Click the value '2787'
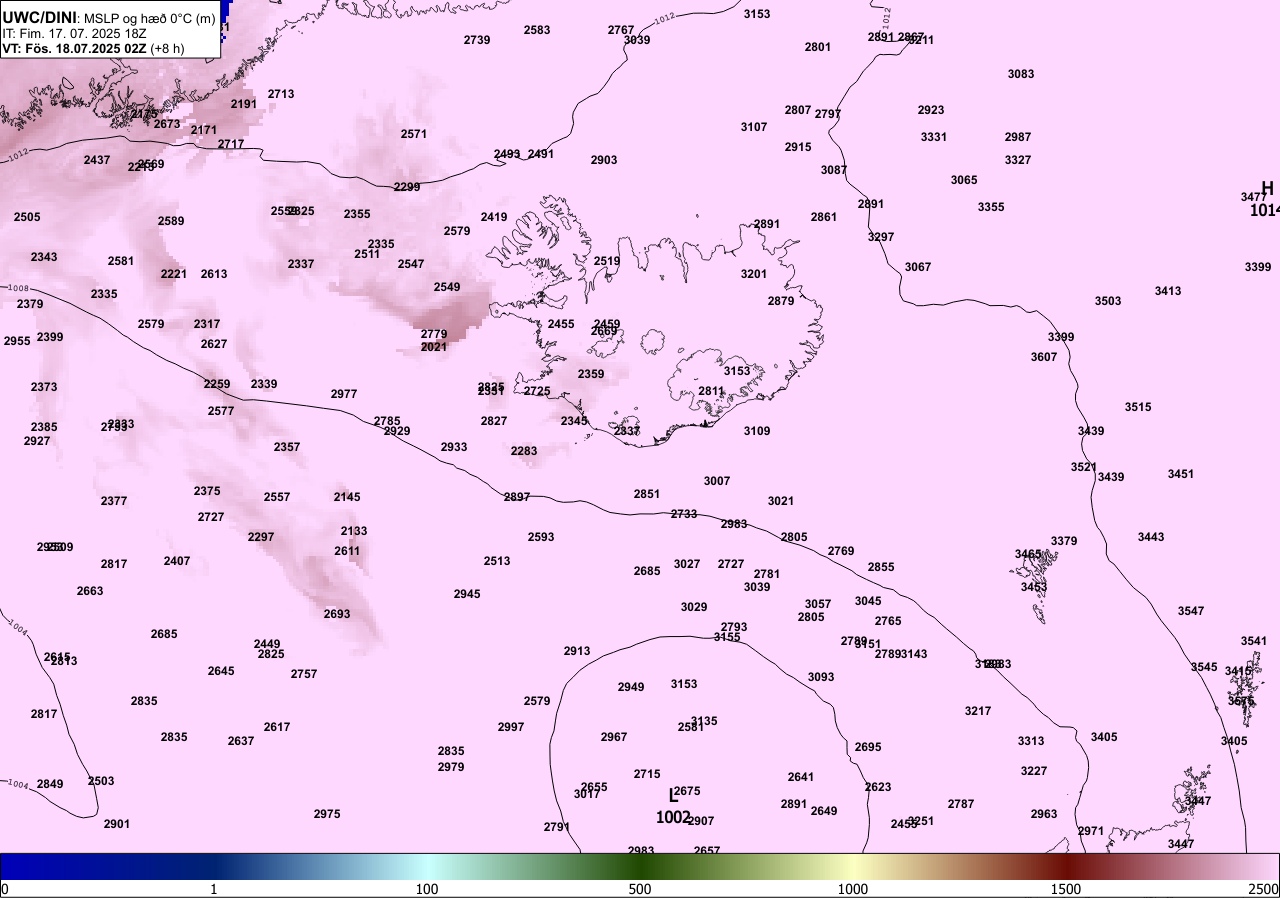This screenshot has height=898, width=1280. point(961,804)
